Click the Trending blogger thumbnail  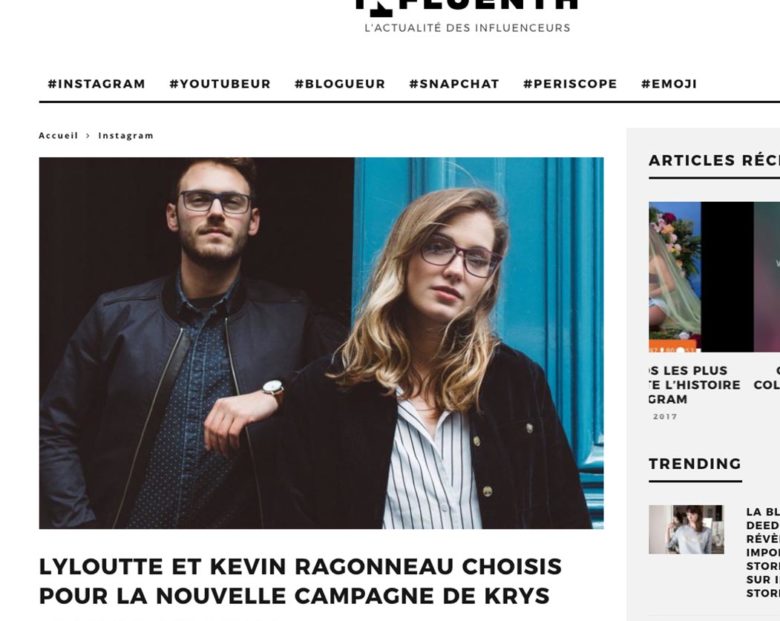pos(686,529)
